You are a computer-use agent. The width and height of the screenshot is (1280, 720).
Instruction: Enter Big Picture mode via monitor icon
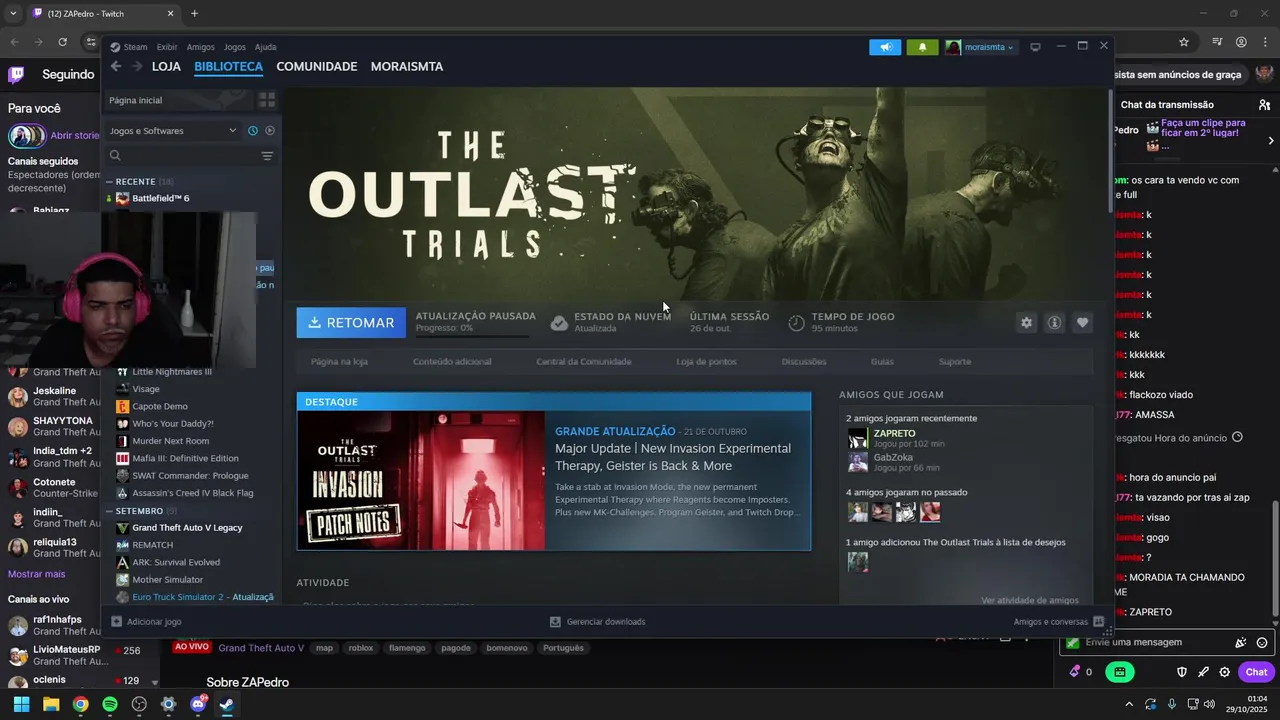(1035, 47)
